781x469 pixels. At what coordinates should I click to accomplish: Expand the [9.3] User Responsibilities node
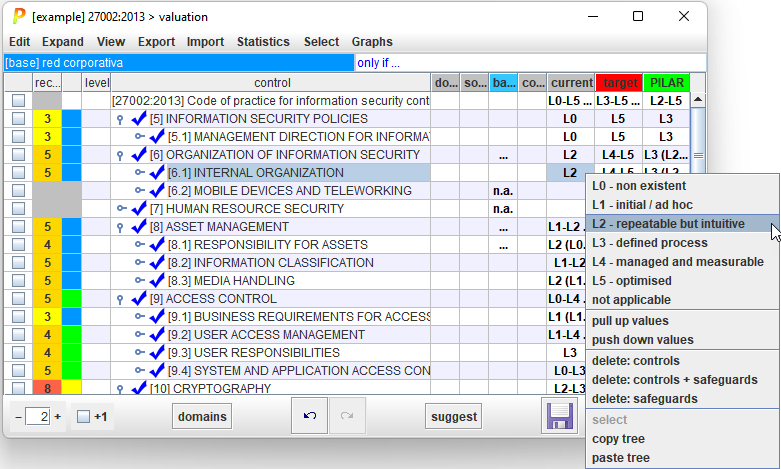139,352
